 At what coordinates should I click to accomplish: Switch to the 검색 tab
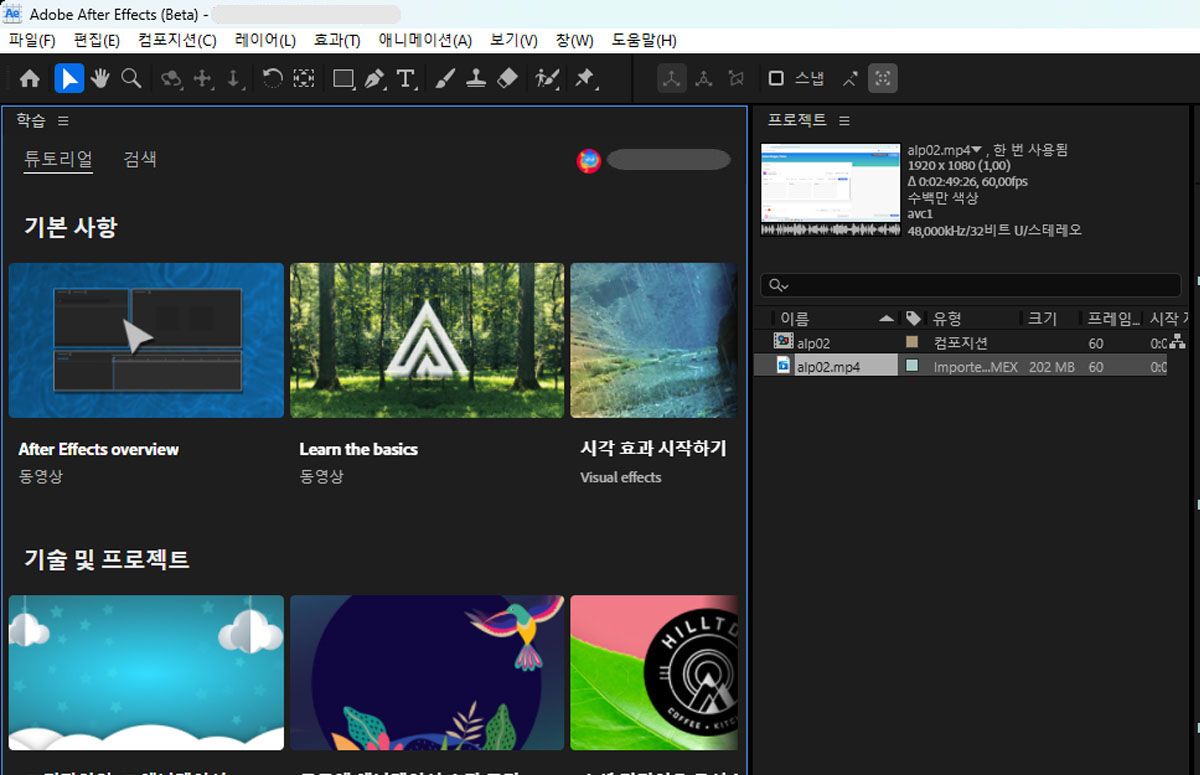coord(140,159)
